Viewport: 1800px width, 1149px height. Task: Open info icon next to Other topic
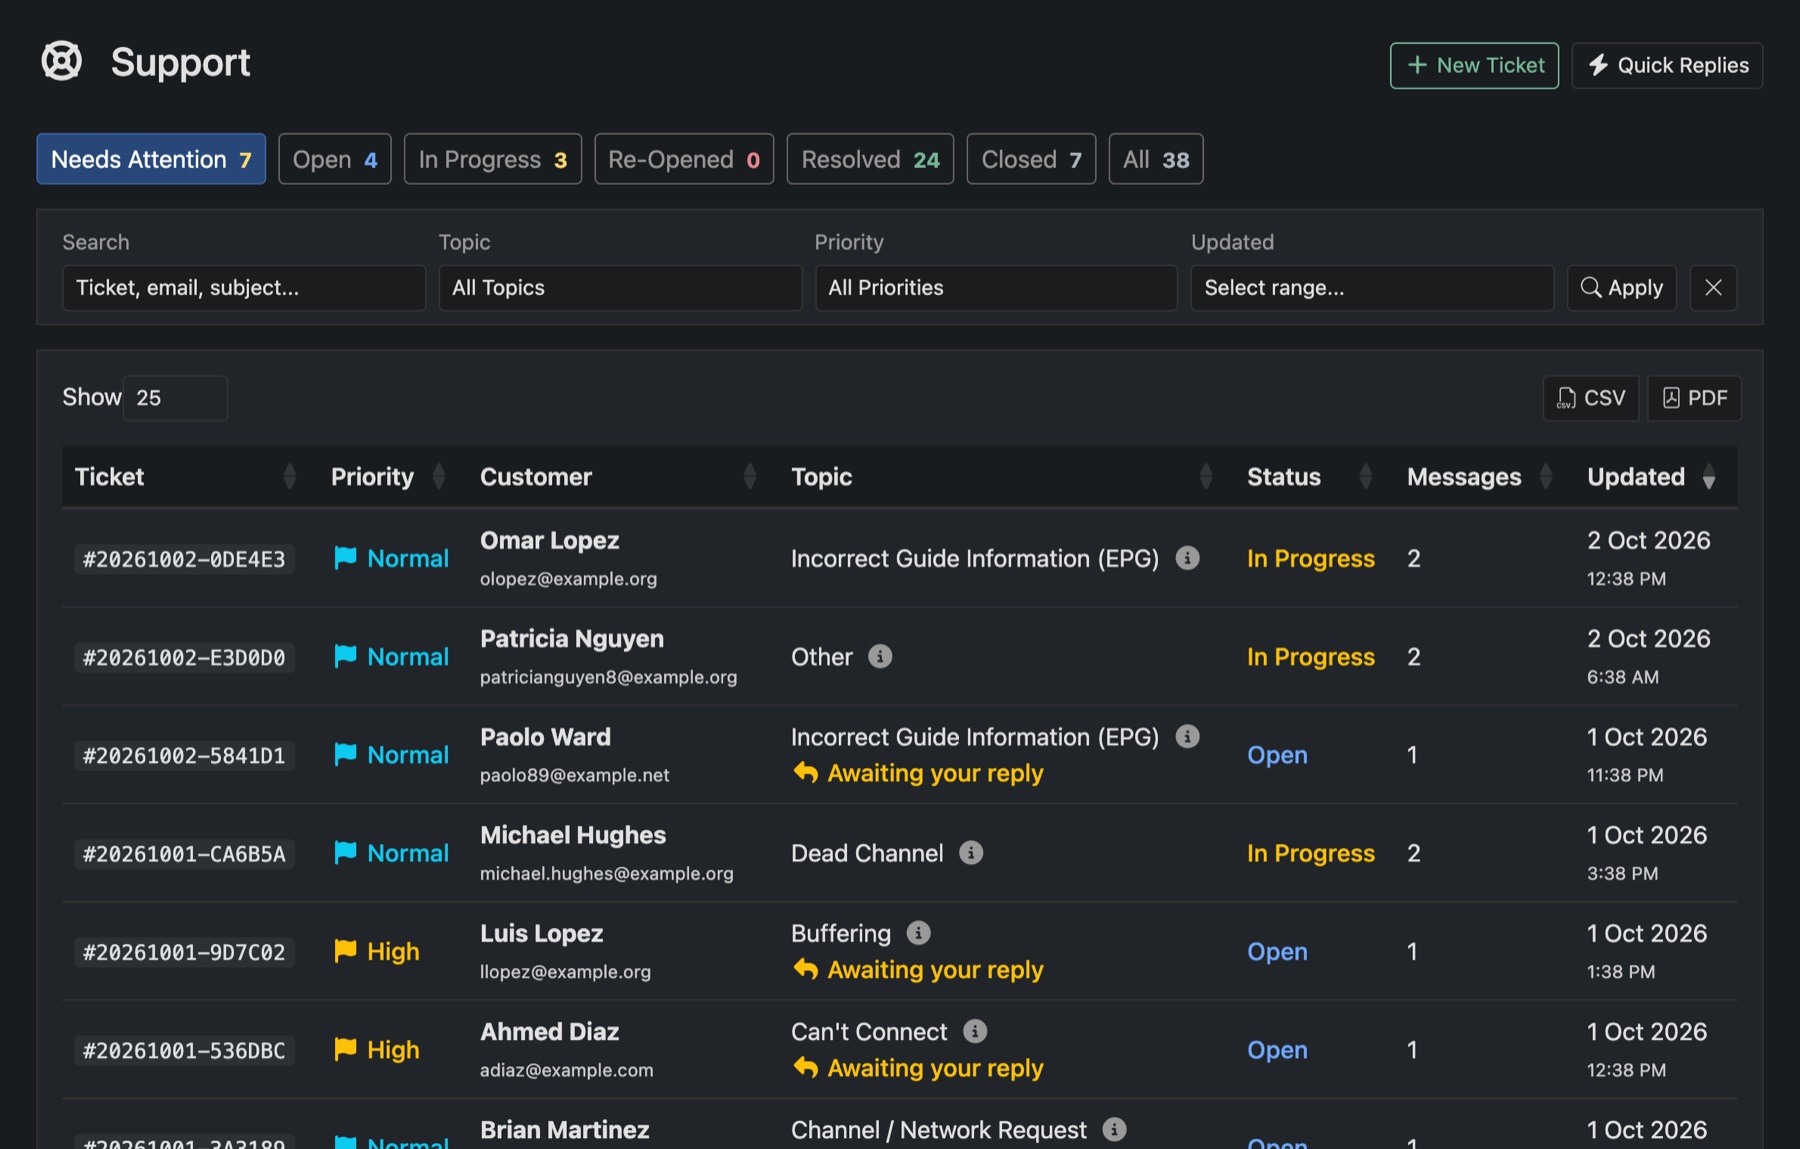[880, 656]
